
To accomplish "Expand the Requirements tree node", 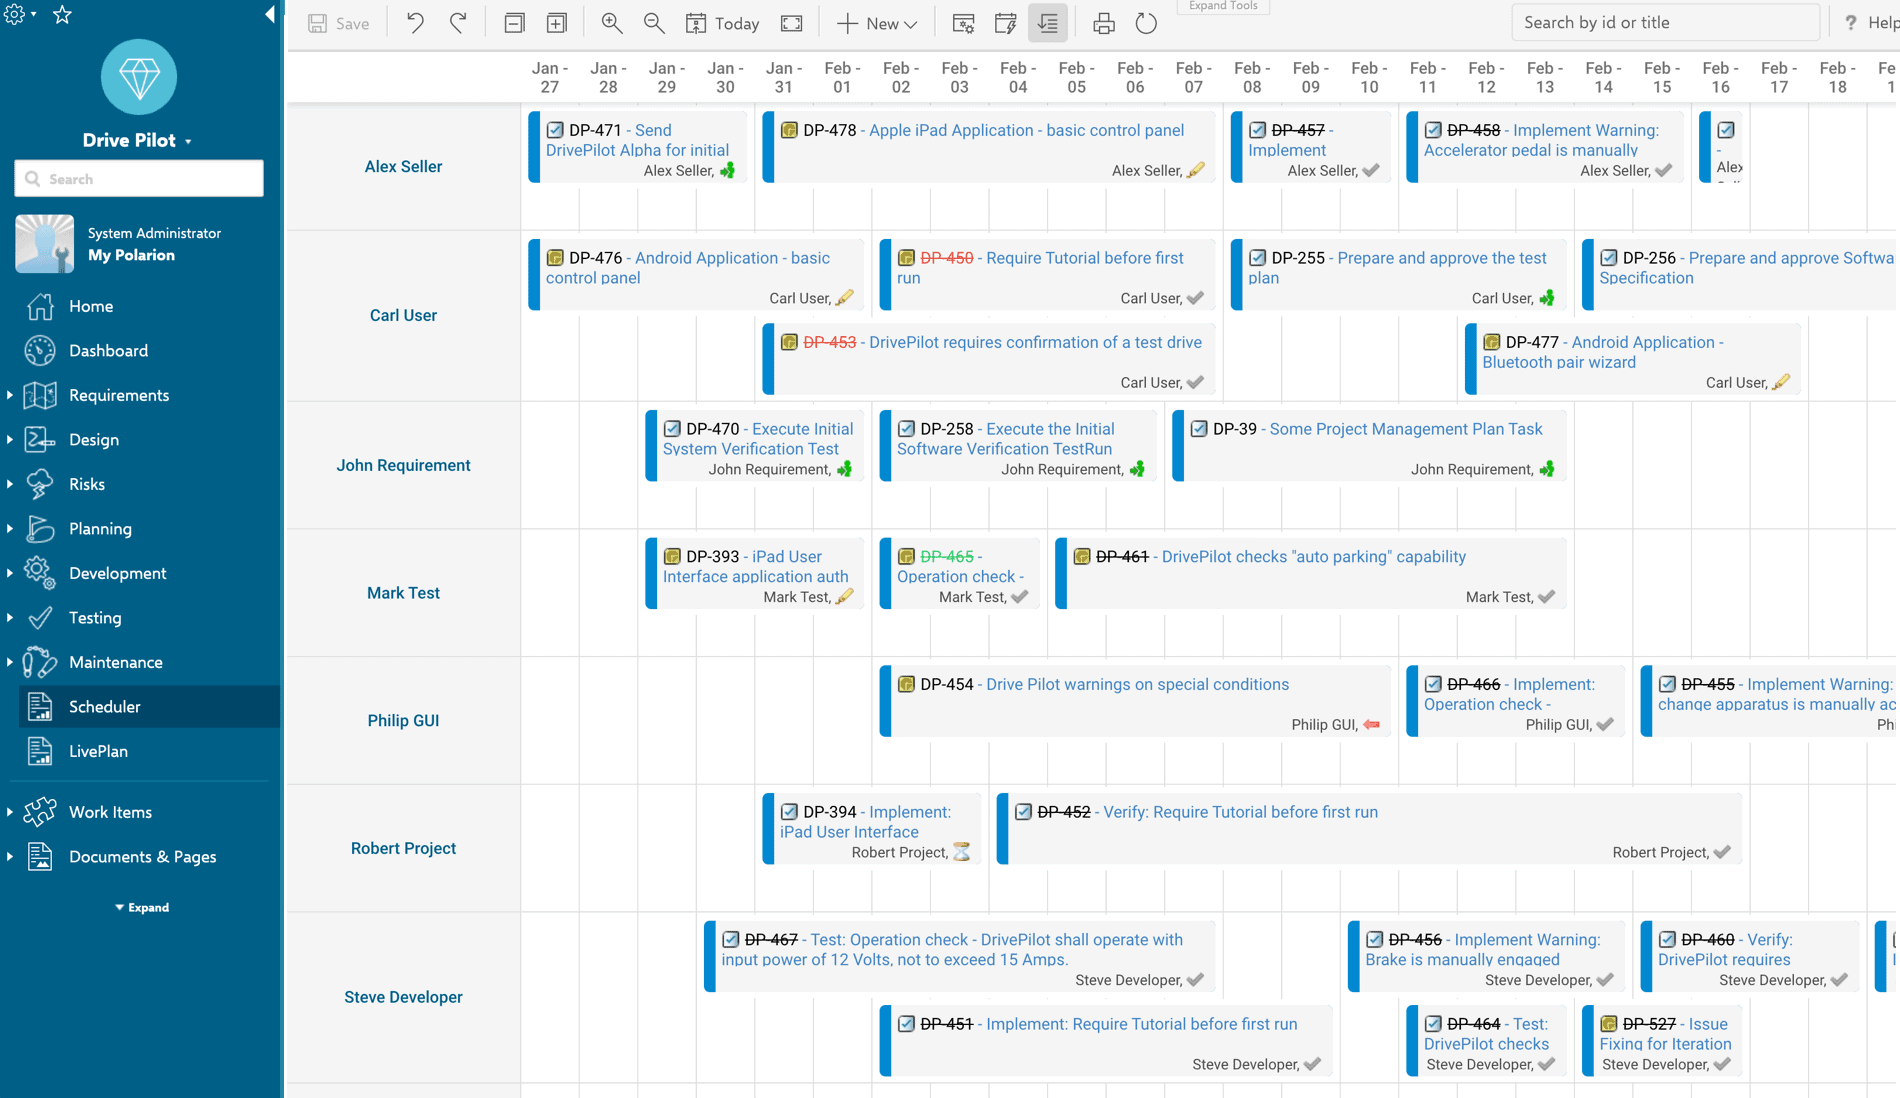I will [x=10, y=395].
